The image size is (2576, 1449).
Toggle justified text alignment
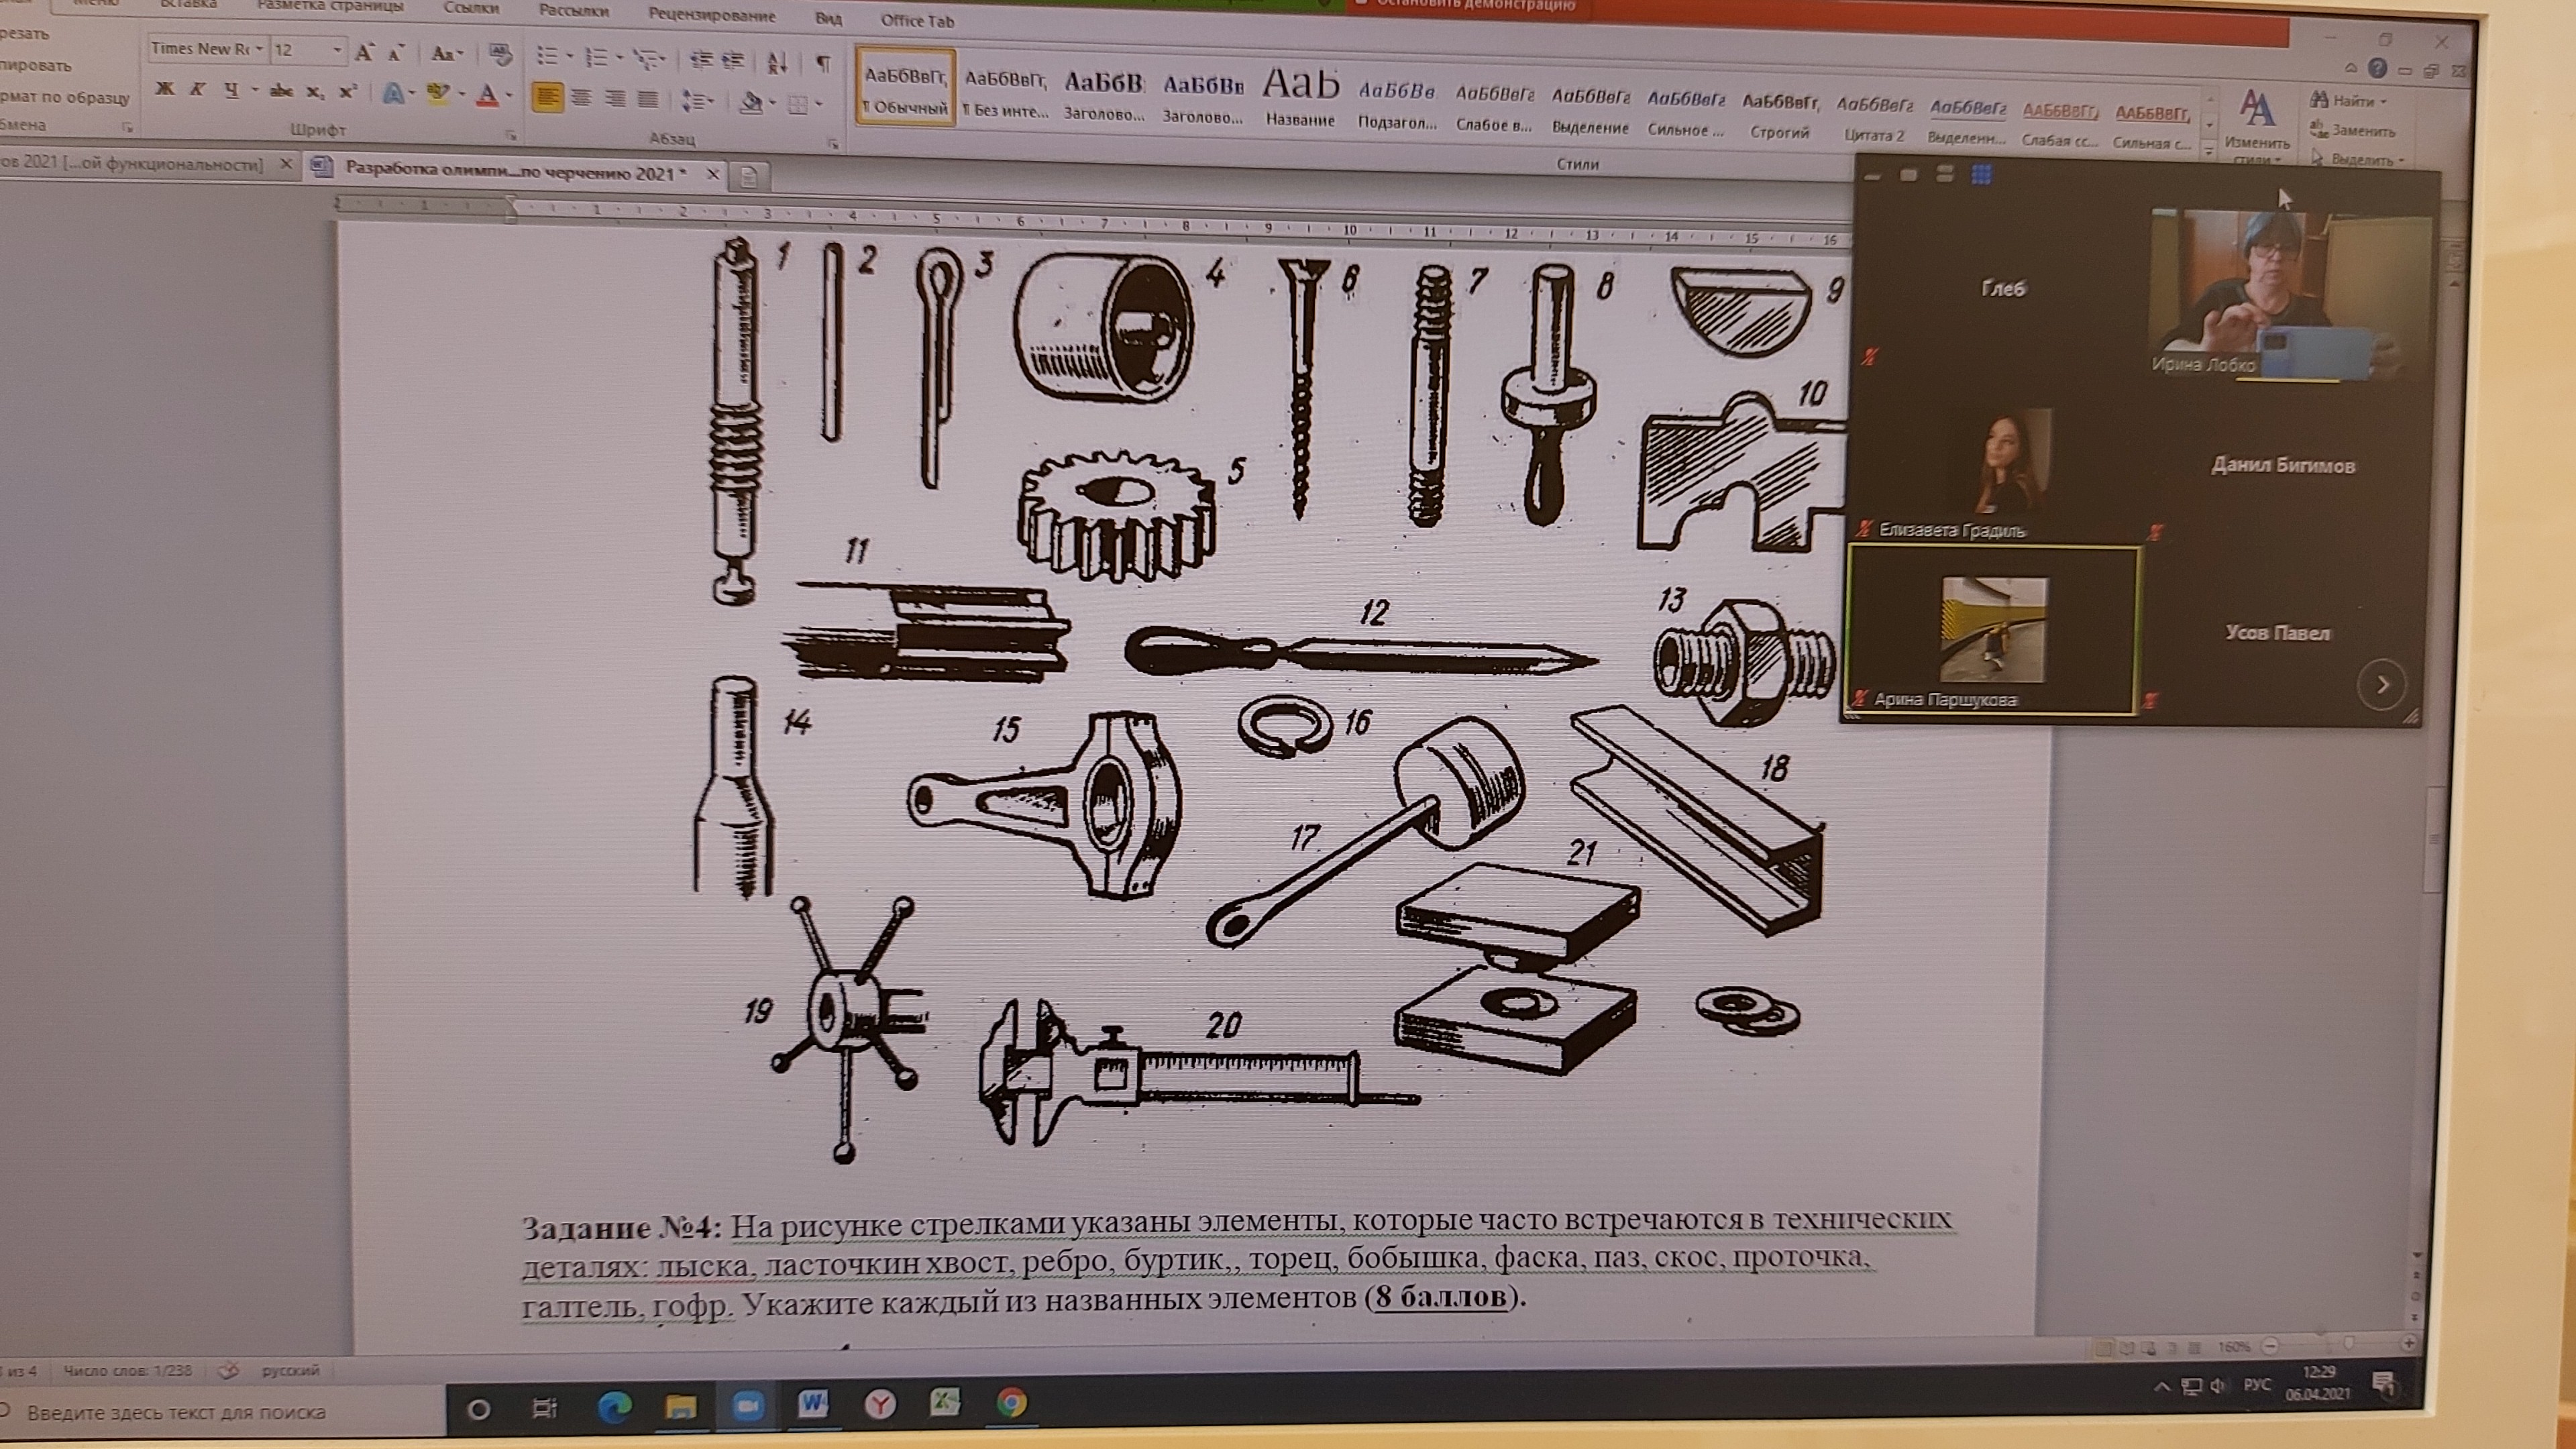pyautogui.click(x=648, y=99)
